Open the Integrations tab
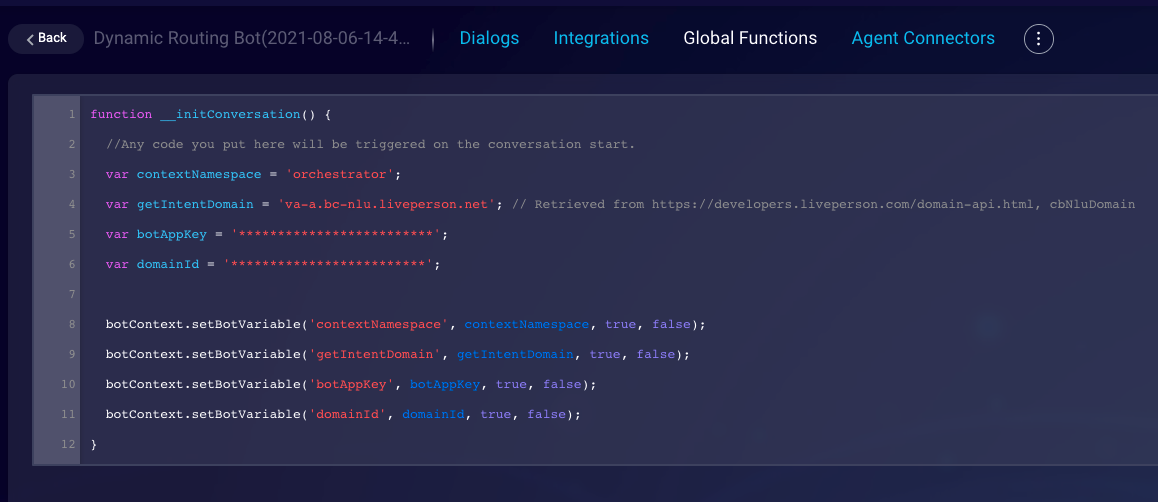This screenshot has height=502, width=1158. (x=601, y=38)
